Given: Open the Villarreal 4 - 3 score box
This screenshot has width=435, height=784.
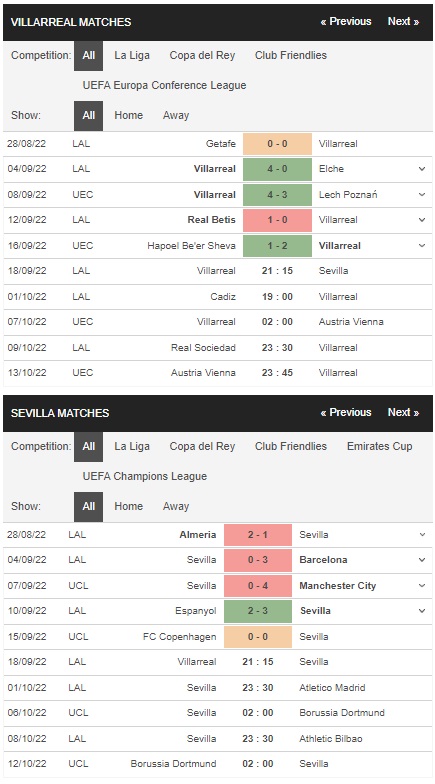Looking at the screenshot, I should coord(278,194).
